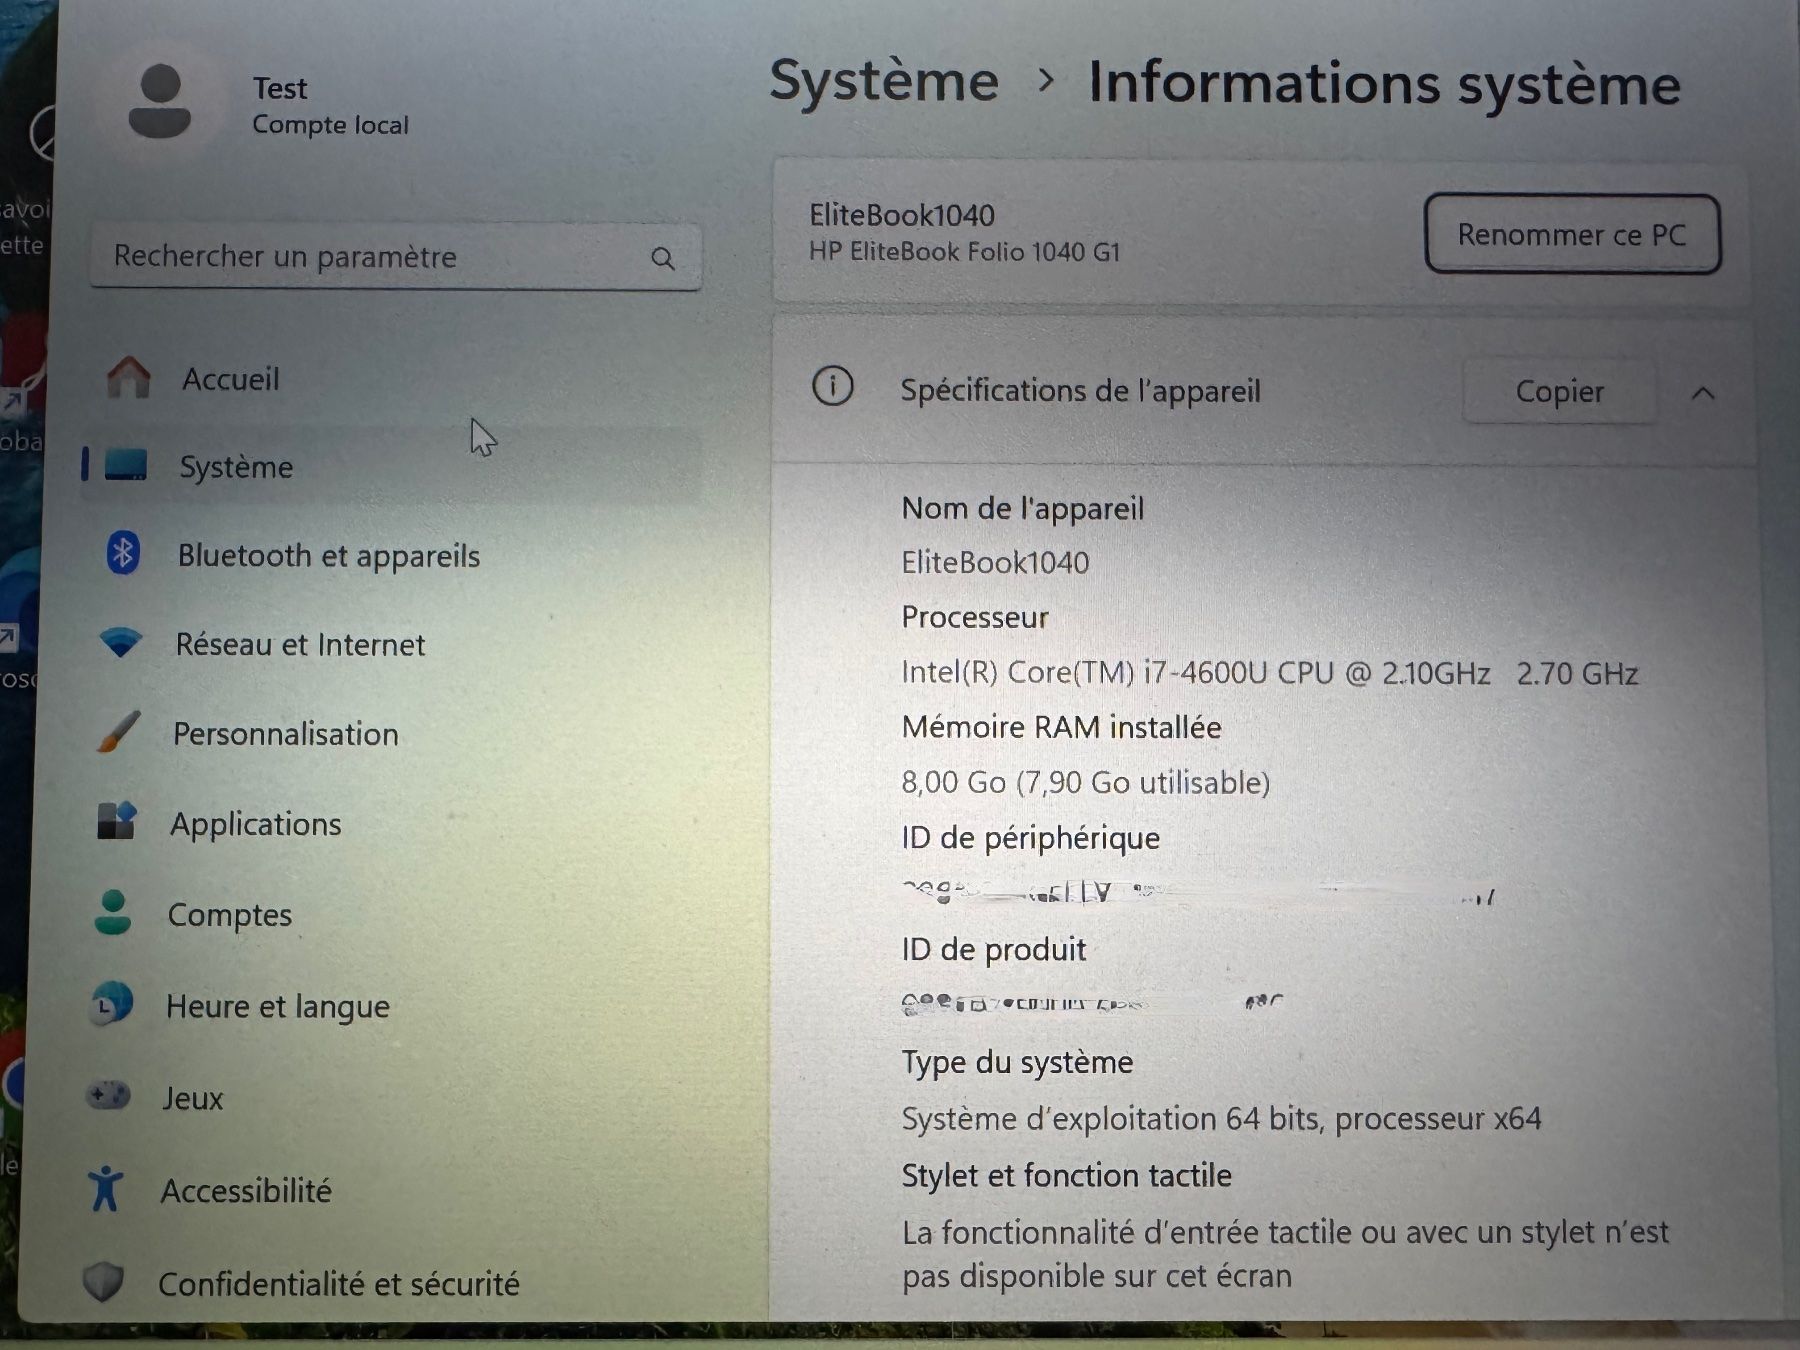Screen dimensions: 1800x1350
Task: Click the HP EliteBook Folio 1040 G1 model text
Action: click(x=964, y=252)
